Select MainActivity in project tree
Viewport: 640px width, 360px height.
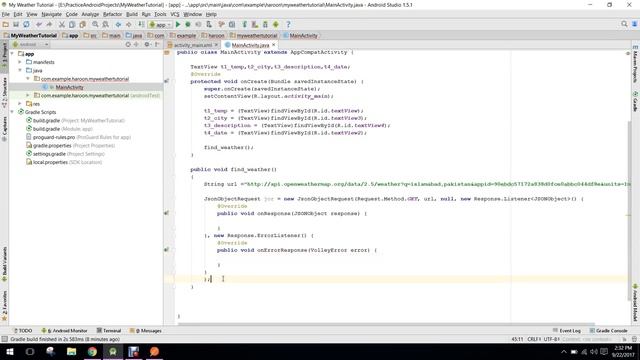[69, 87]
